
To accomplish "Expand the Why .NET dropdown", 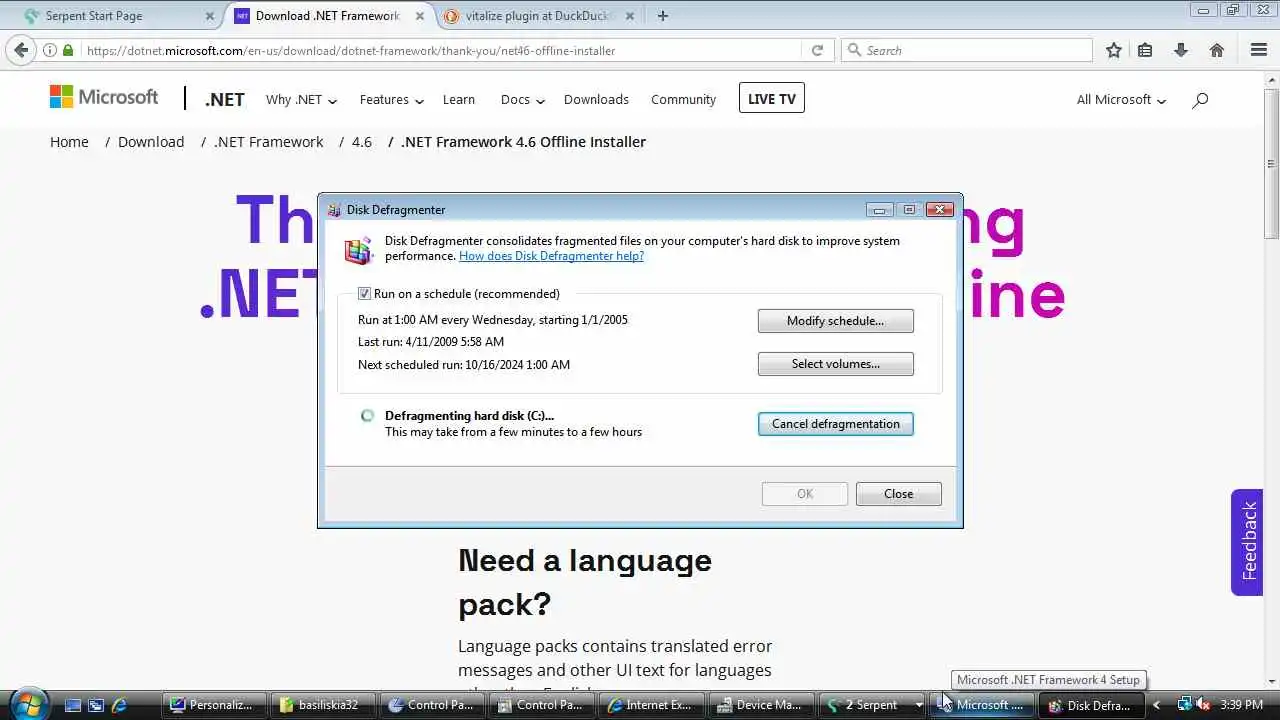I will coord(301,100).
